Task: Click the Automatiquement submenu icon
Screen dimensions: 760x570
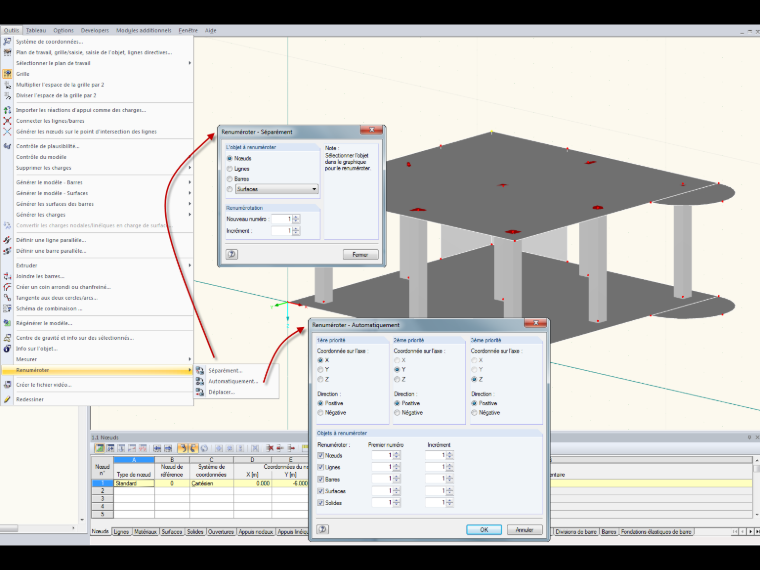Action: (x=200, y=381)
